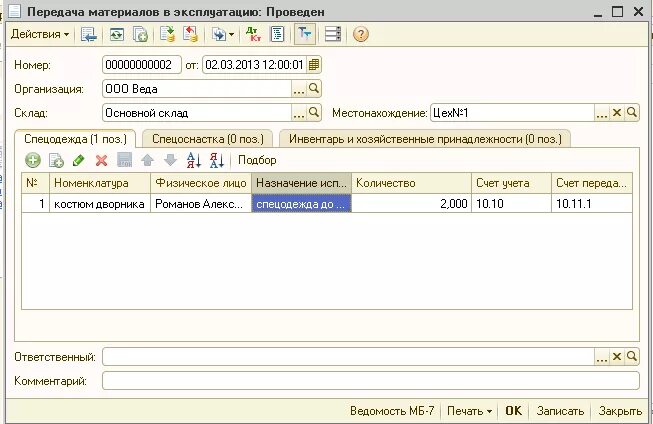Click the Ведомость МБ-7 button
This screenshot has height=424, width=653.
[392, 411]
